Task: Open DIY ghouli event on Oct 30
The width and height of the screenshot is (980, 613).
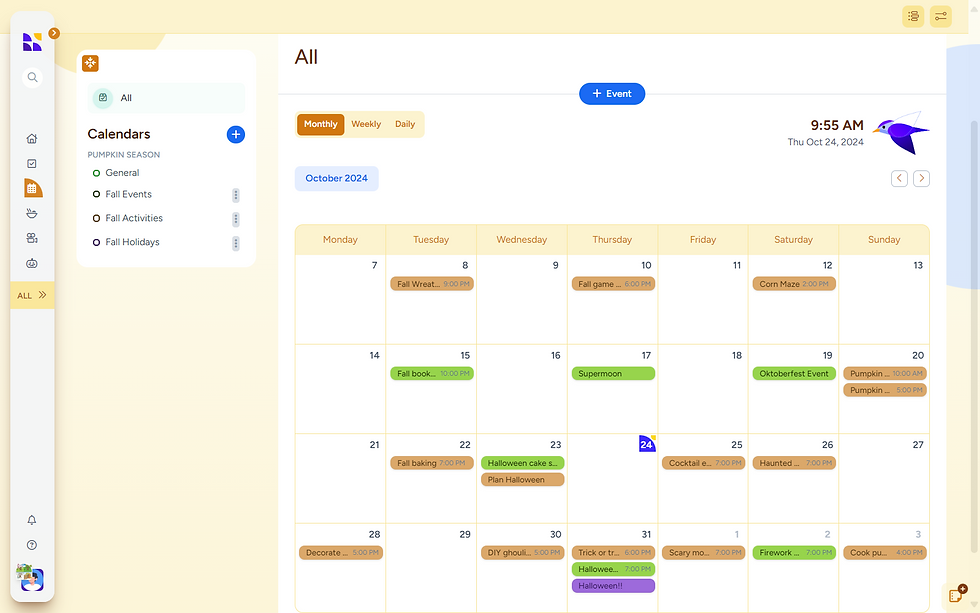Action: [x=522, y=552]
